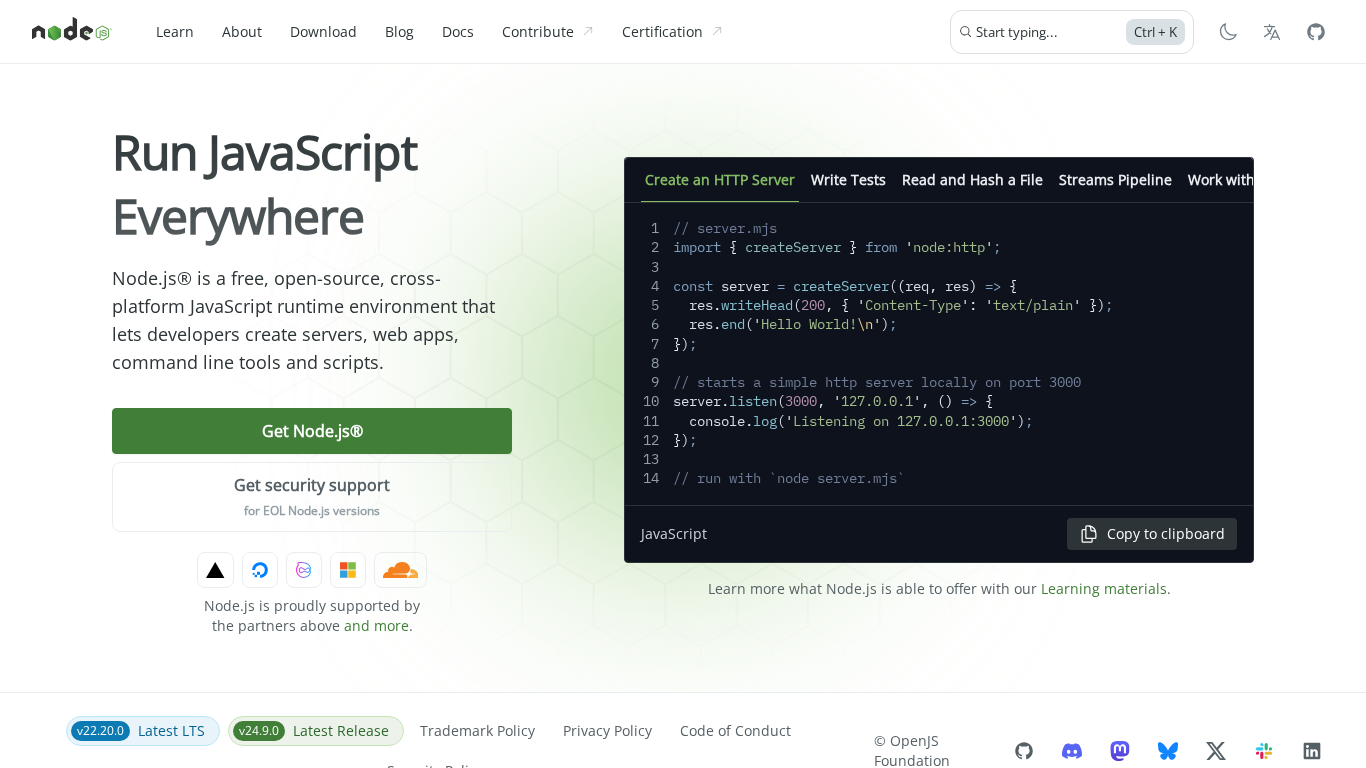
Task: Click the Node.js logo in header
Action: [71, 31]
